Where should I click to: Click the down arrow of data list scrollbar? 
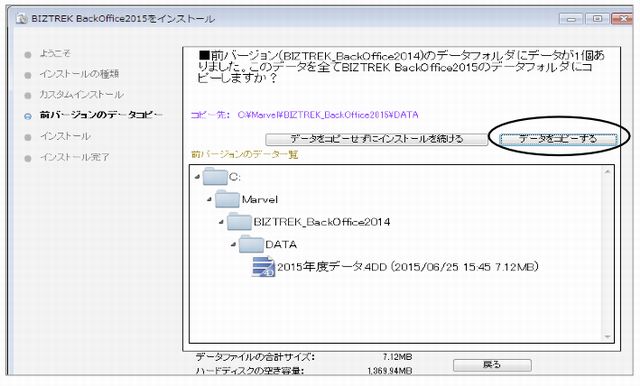pyautogui.click(x=607, y=337)
